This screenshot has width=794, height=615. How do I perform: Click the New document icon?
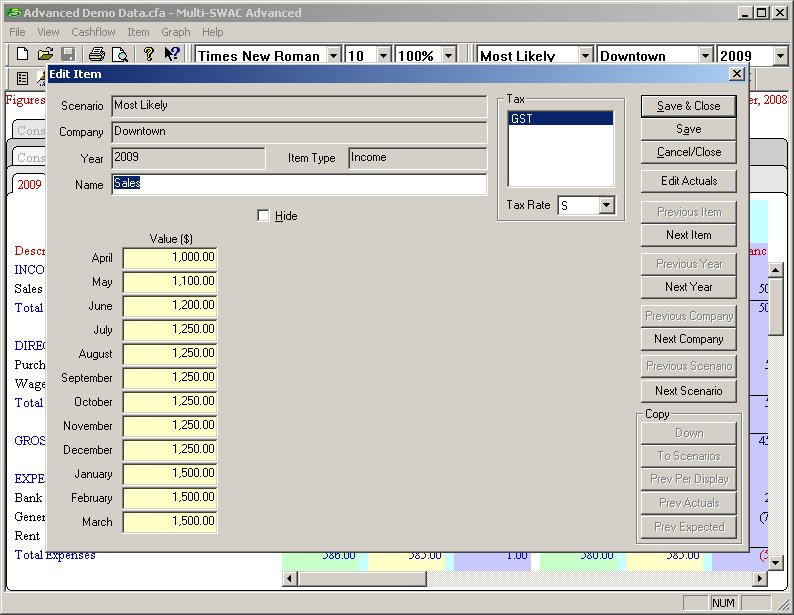[22, 55]
